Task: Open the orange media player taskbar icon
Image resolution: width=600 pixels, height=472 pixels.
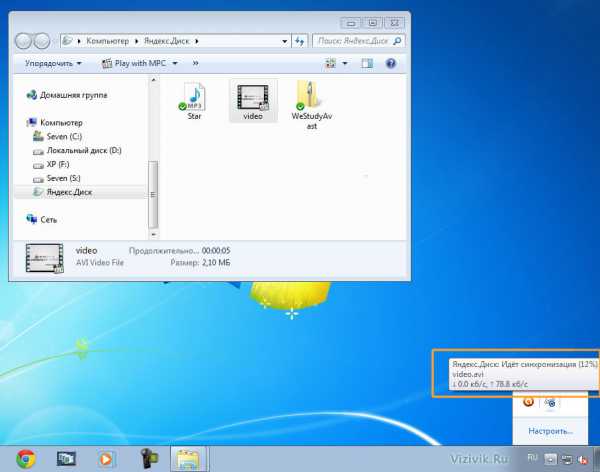Action: pos(106,459)
